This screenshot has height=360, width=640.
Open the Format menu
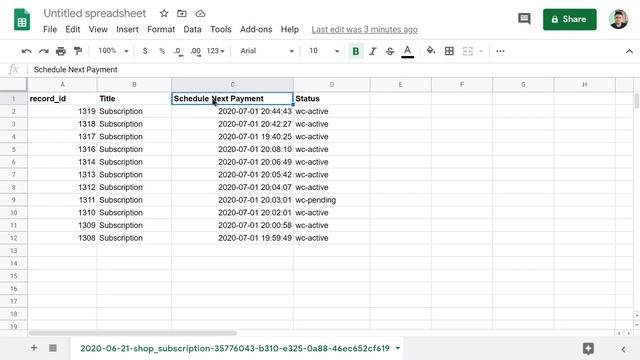click(x=161, y=29)
